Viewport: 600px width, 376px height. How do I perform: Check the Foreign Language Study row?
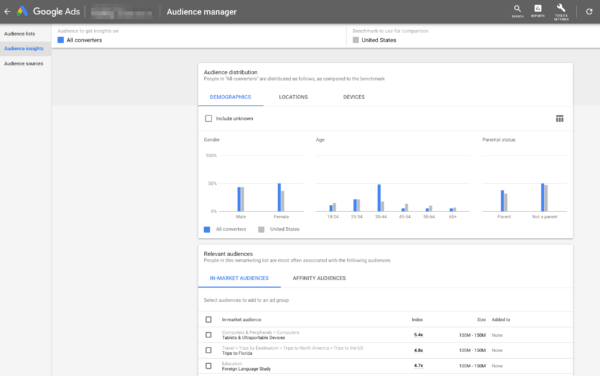[x=209, y=366]
